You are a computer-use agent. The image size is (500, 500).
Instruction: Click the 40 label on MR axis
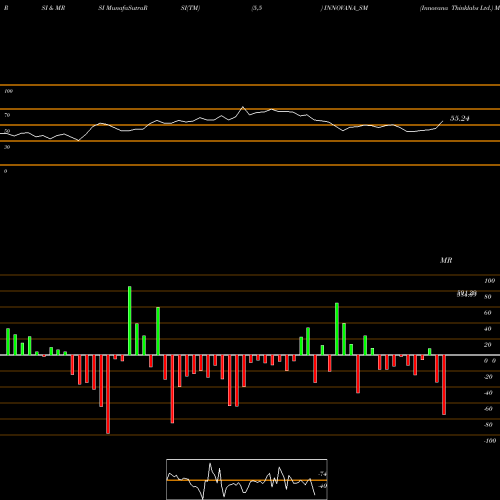[488, 329]
